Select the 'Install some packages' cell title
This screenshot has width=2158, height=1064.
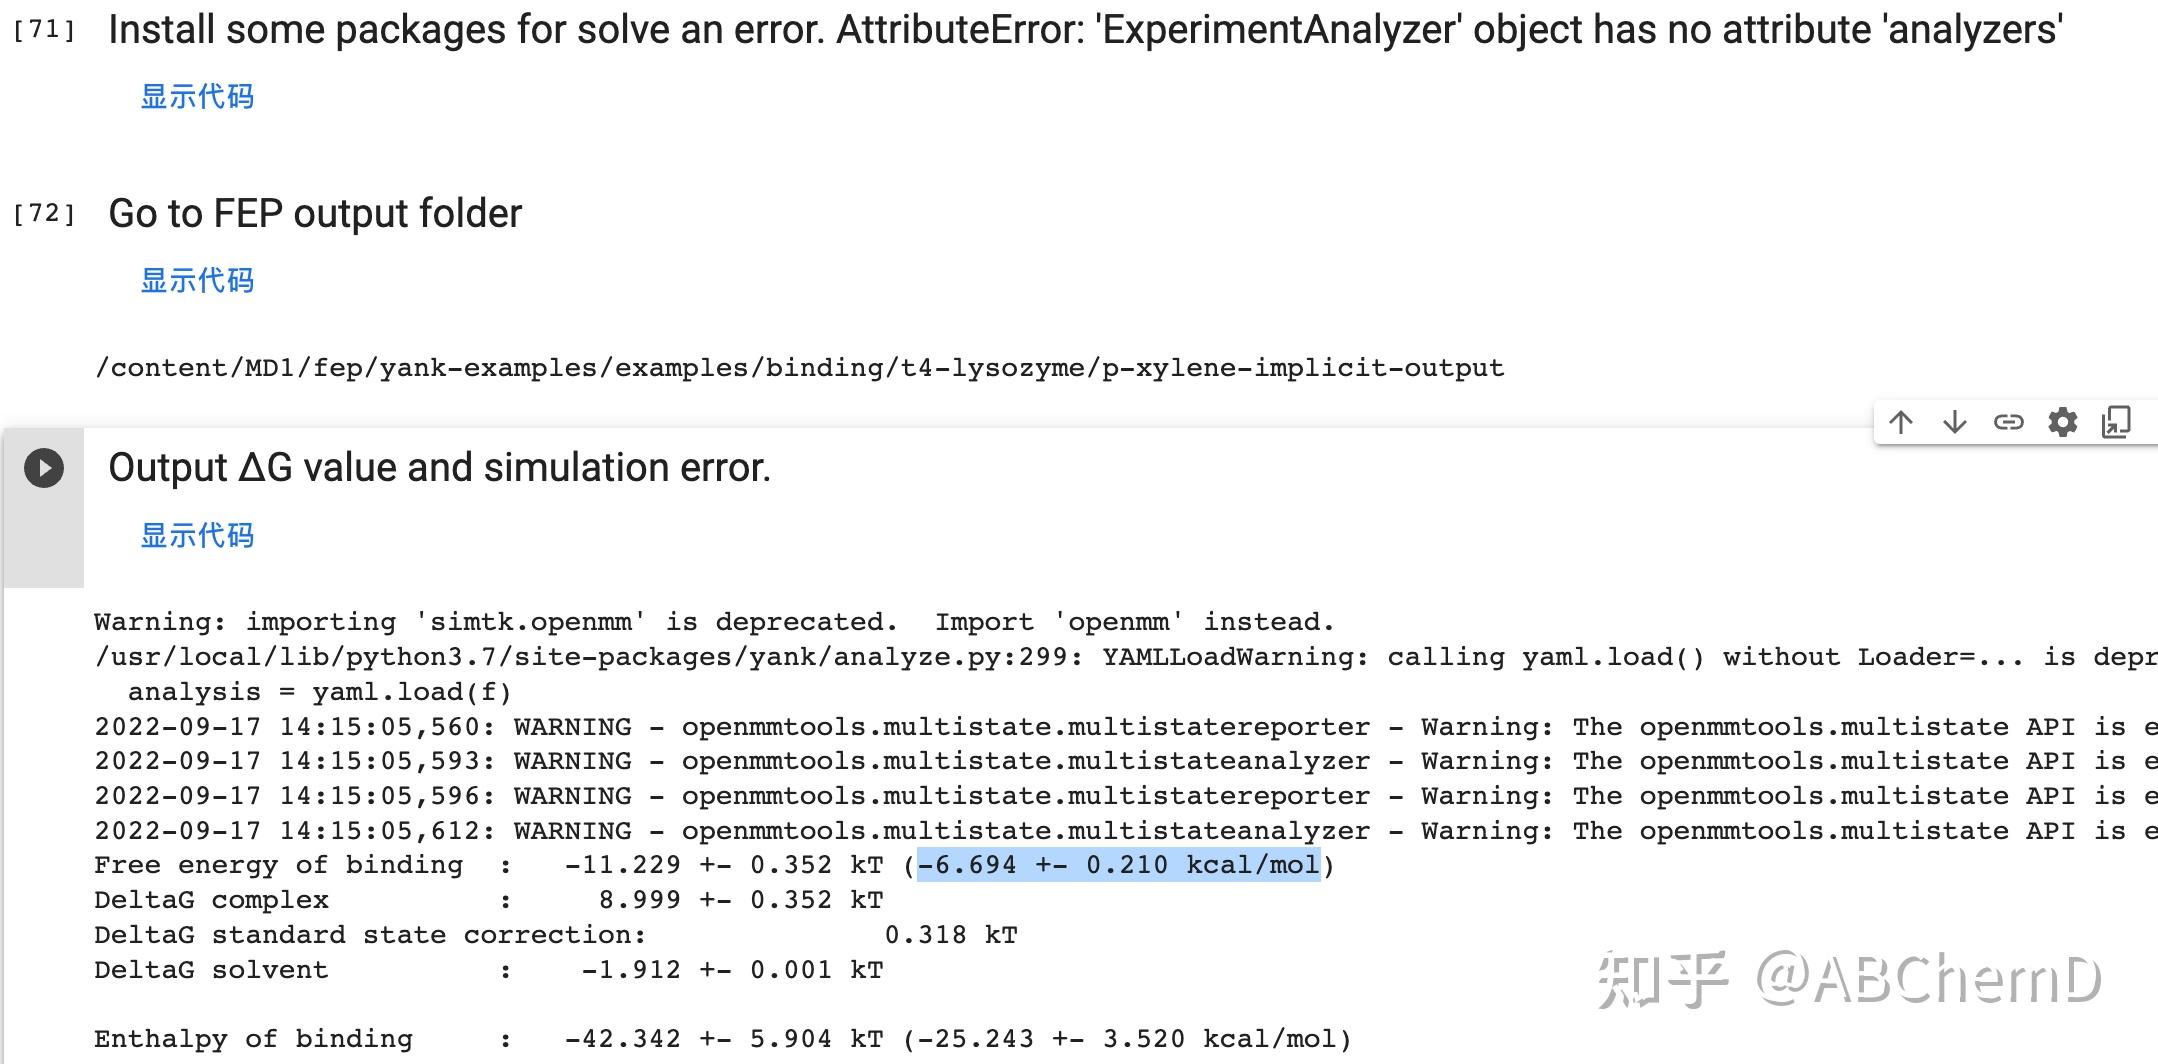pos(1084,30)
